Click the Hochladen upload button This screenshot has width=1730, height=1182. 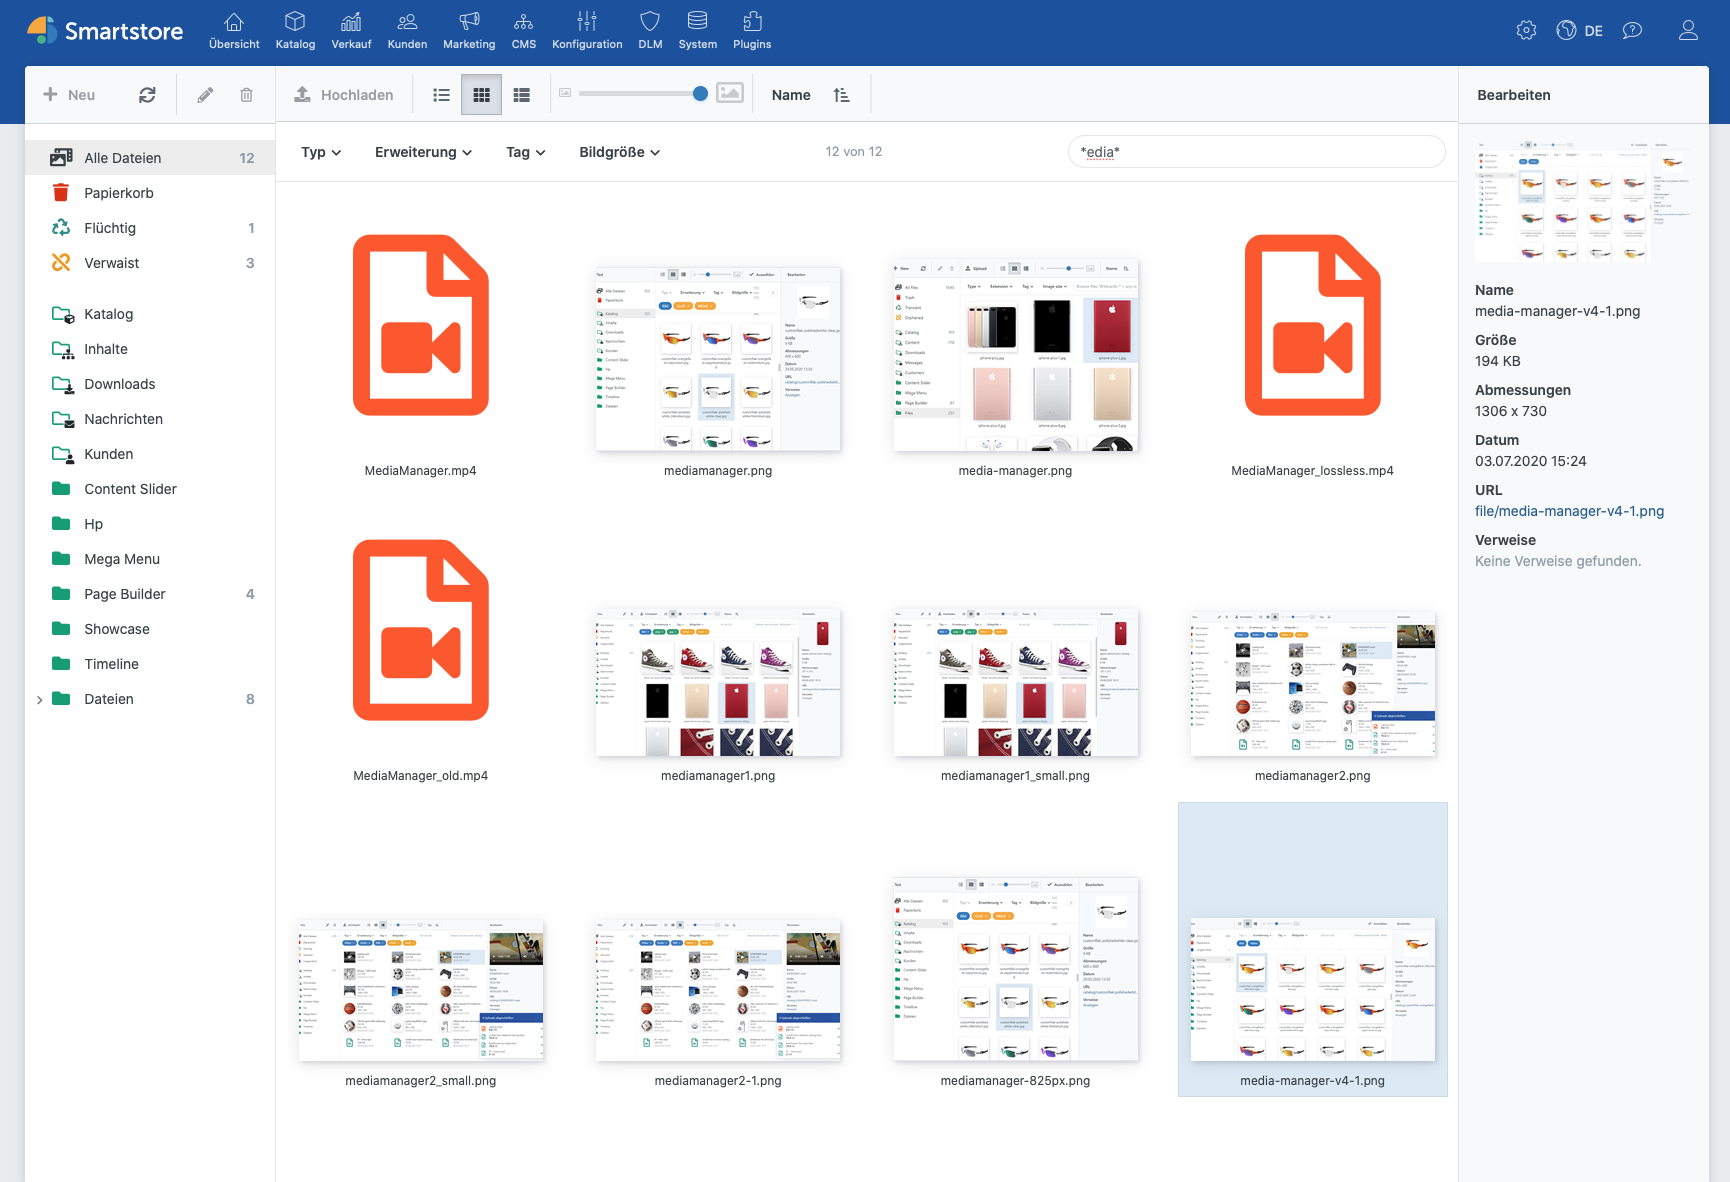(343, 95)
